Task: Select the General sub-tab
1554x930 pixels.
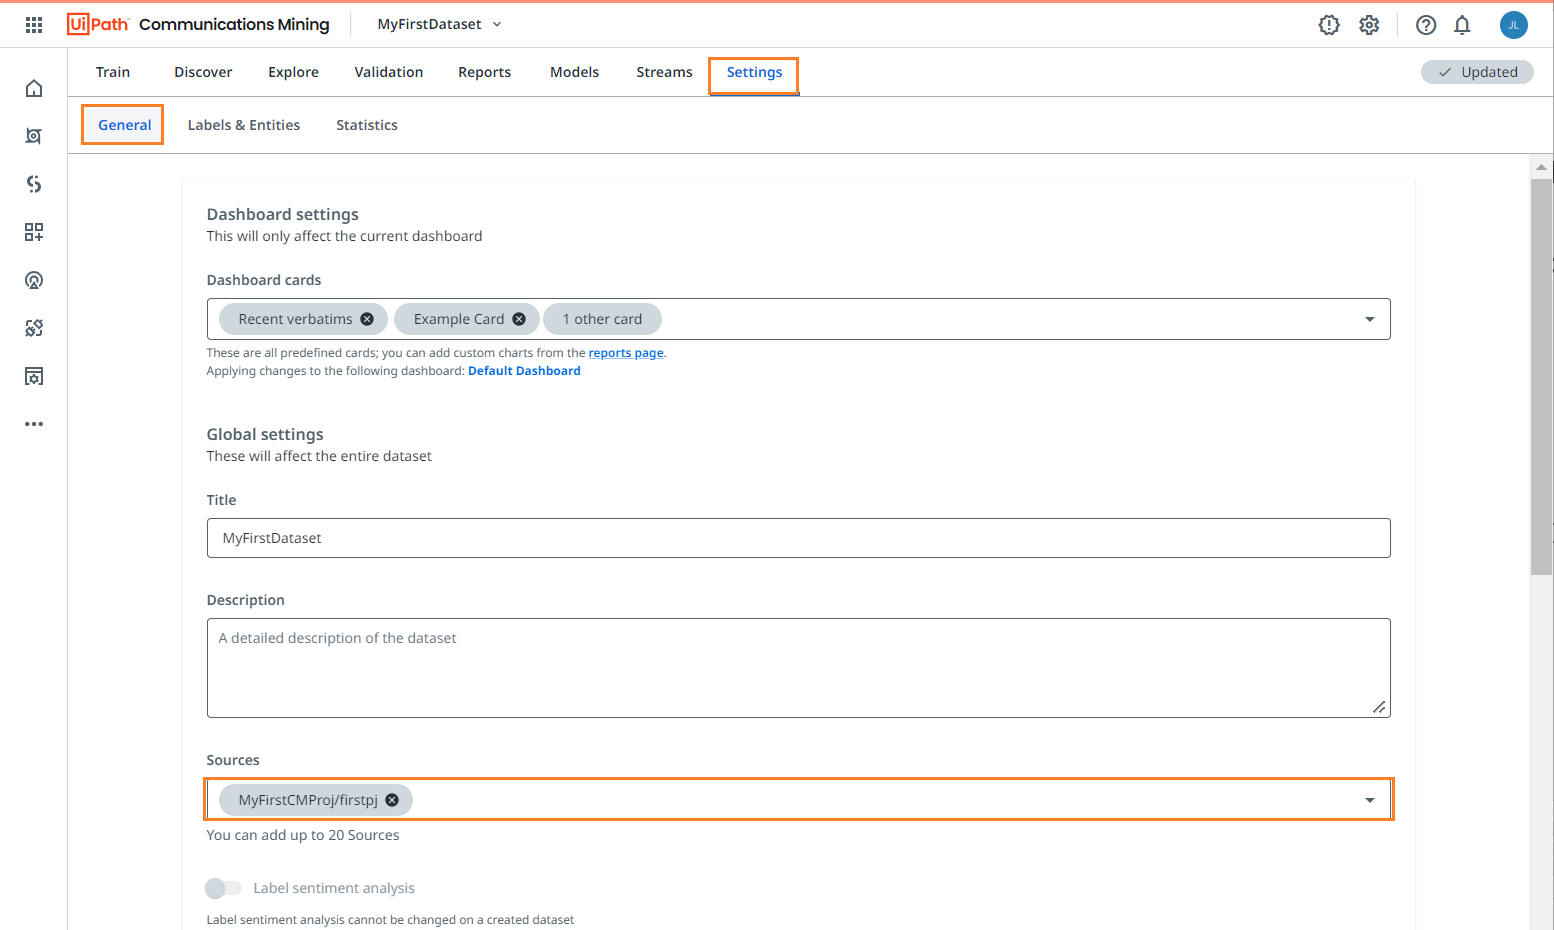Action: [x=125, y=125]
